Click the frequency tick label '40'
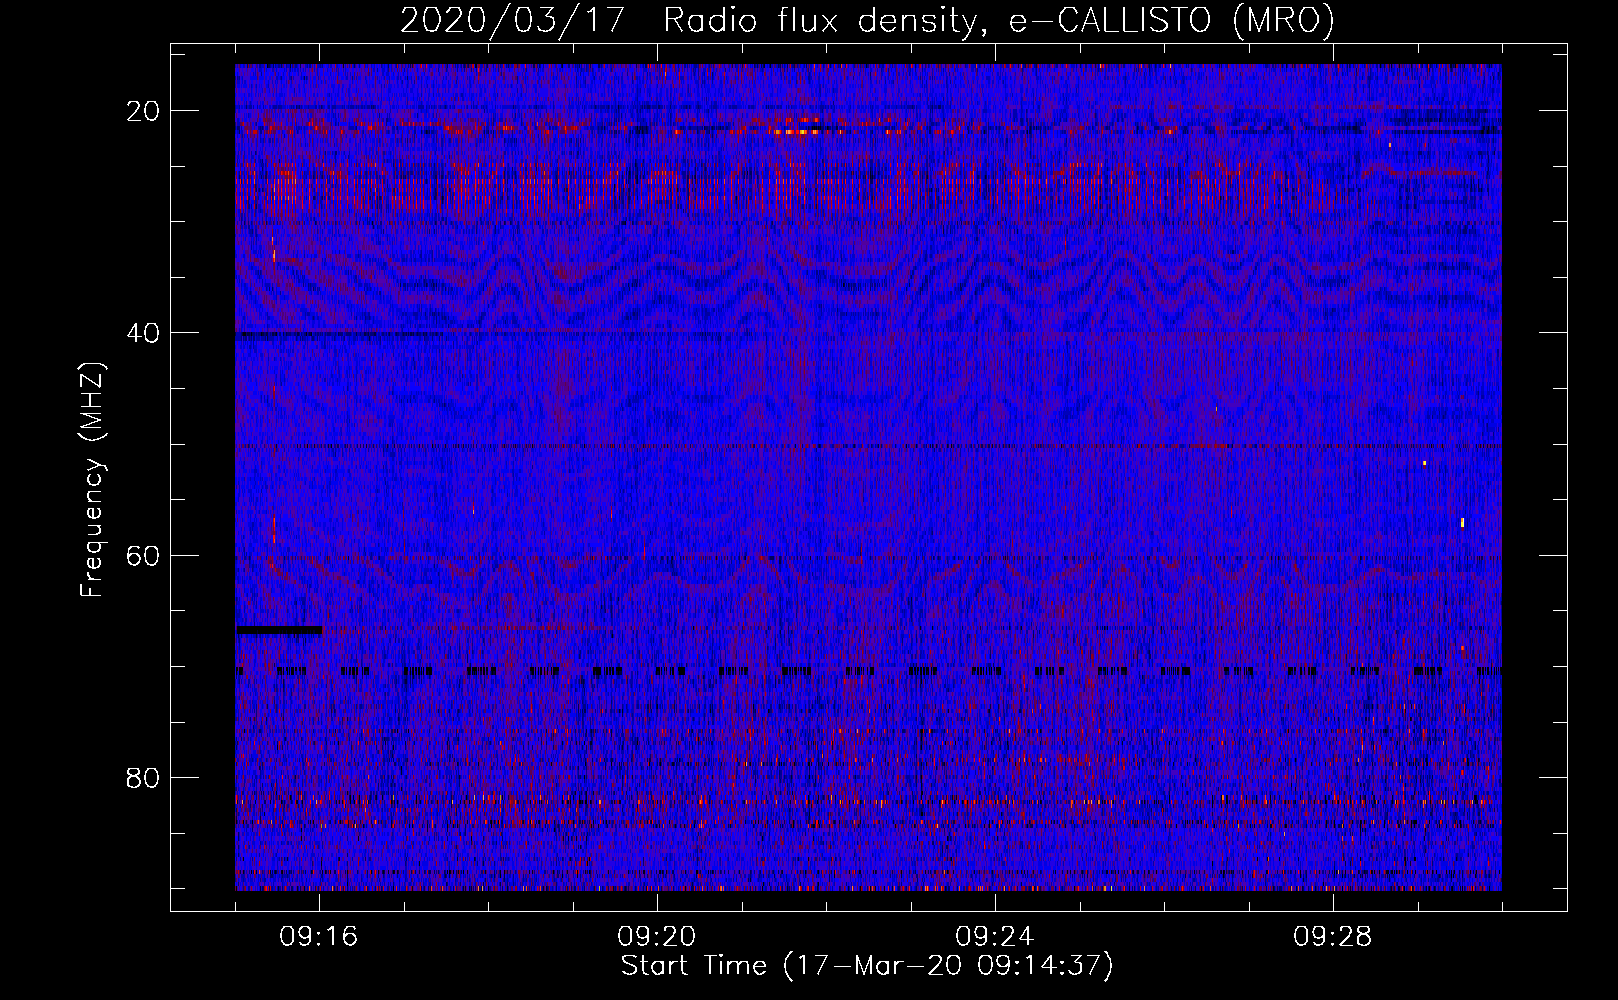The width and height of the screenshot is (1618, 1000). [144, 333]
